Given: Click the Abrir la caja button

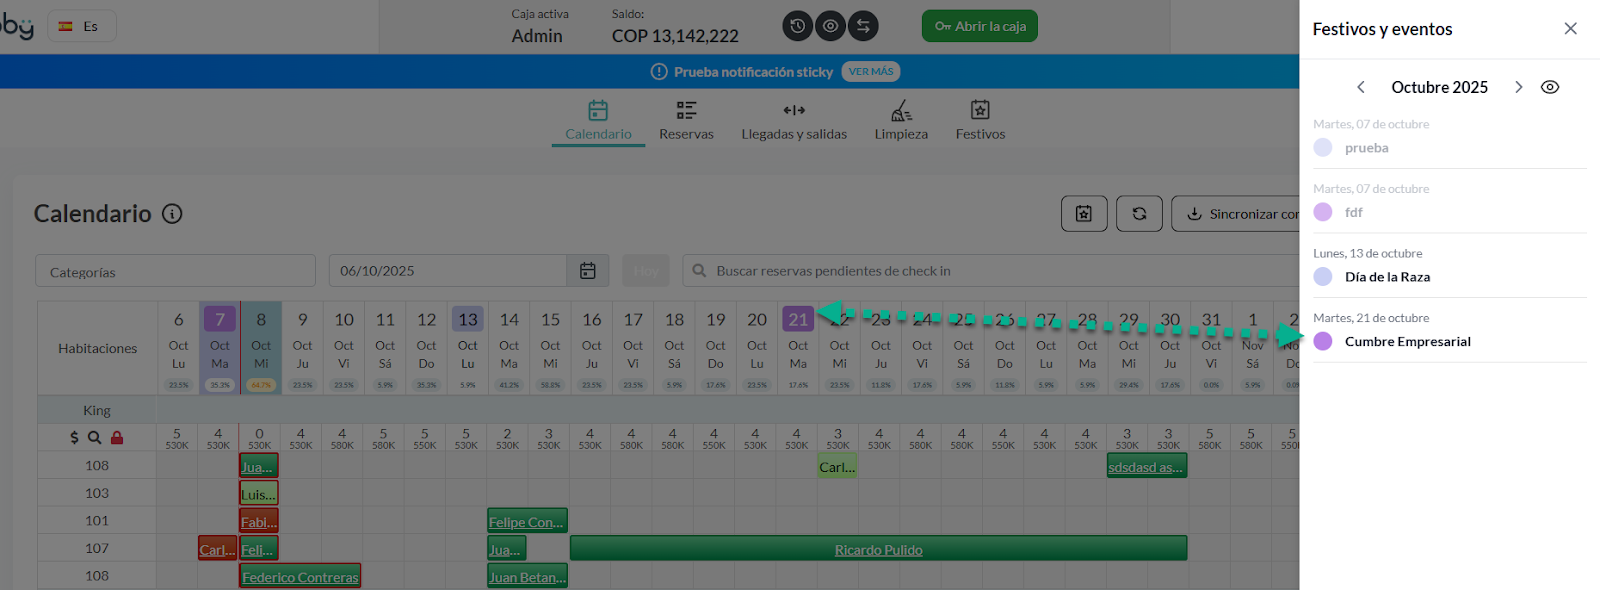Looking at the screenshot, I should pyautogui.click(x=979, y=26).
